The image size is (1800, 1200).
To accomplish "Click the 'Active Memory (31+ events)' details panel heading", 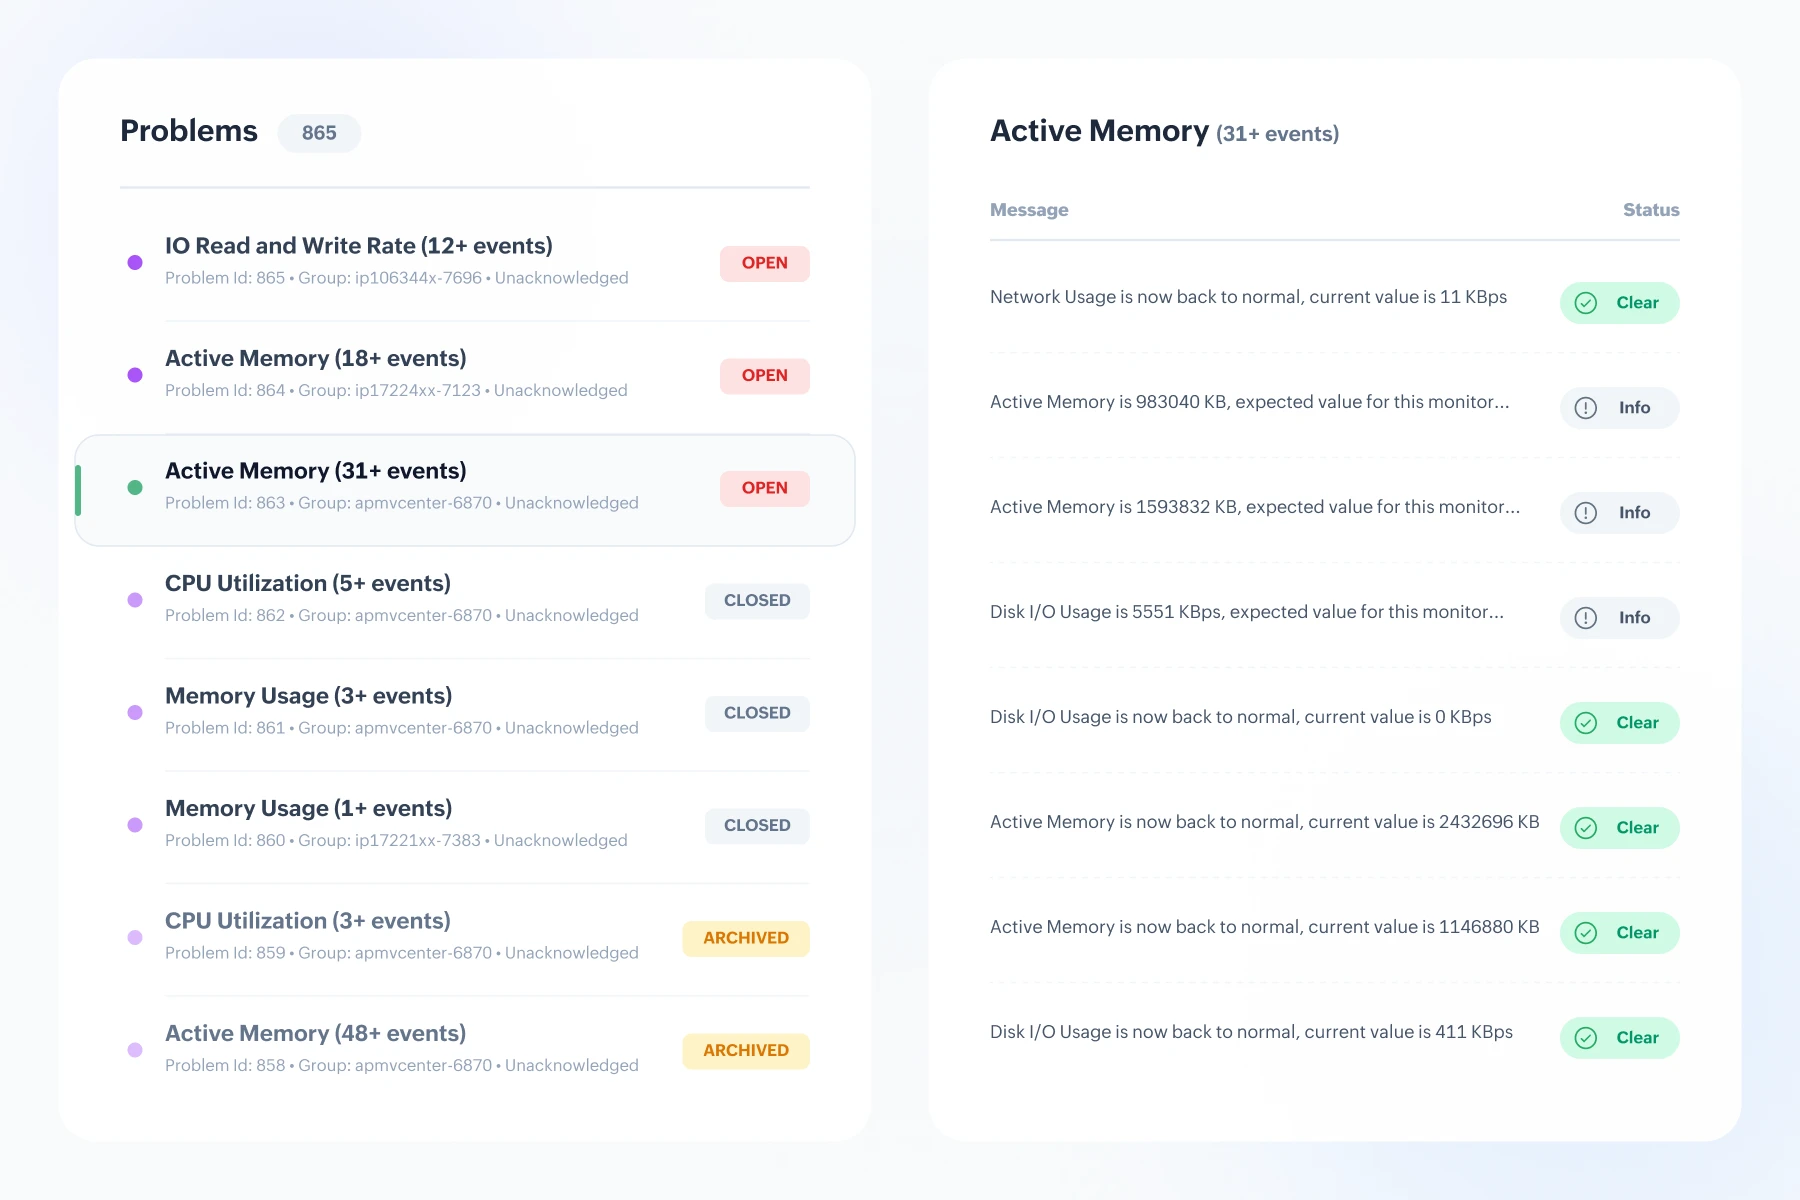I will [x=1165, y=131].
